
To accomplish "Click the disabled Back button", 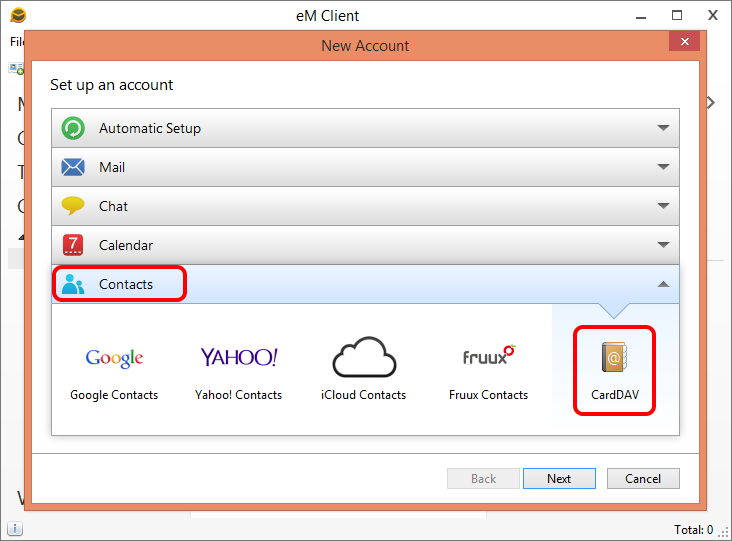I will pos(483,478).
